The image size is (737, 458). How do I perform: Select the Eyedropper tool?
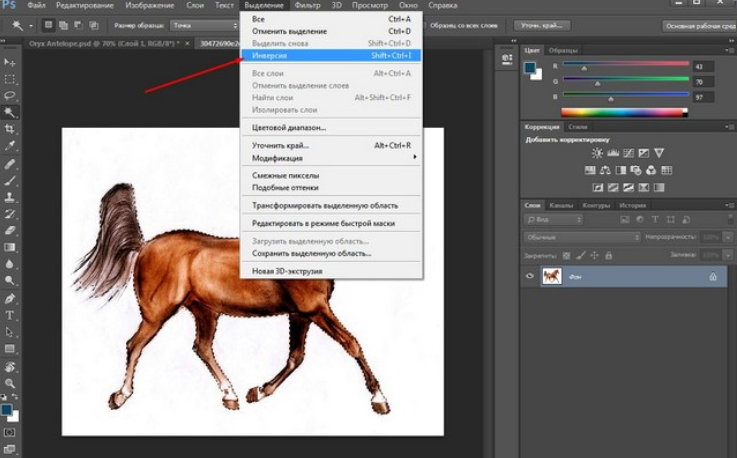pos(9,146)
